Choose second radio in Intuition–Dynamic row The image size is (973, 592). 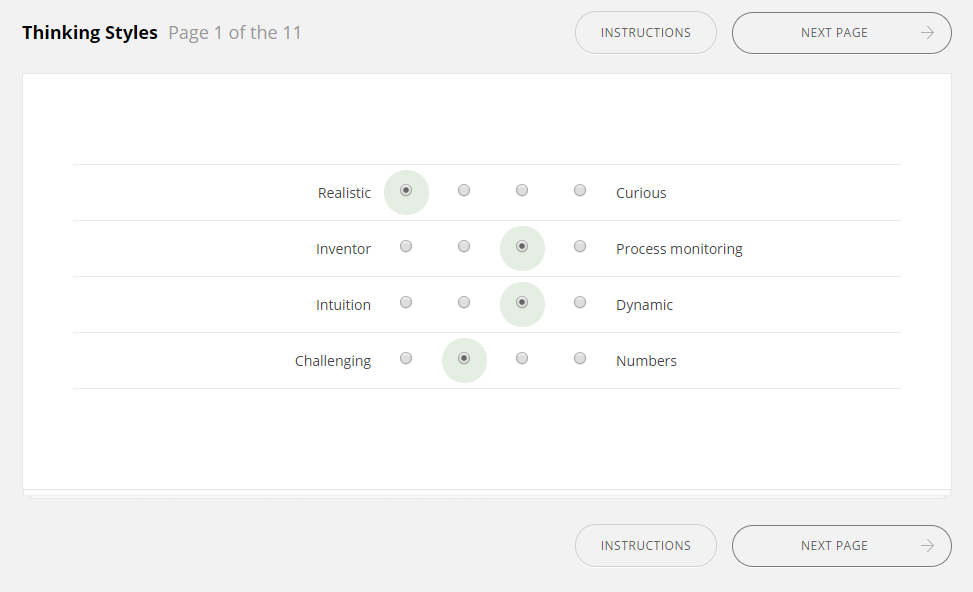(x=464, y=303)
